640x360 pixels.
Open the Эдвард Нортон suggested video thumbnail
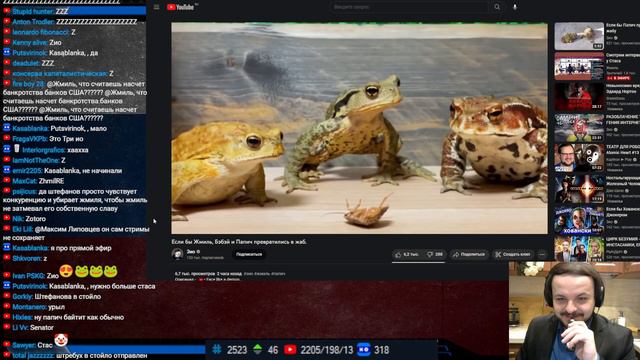coord(579,97)
